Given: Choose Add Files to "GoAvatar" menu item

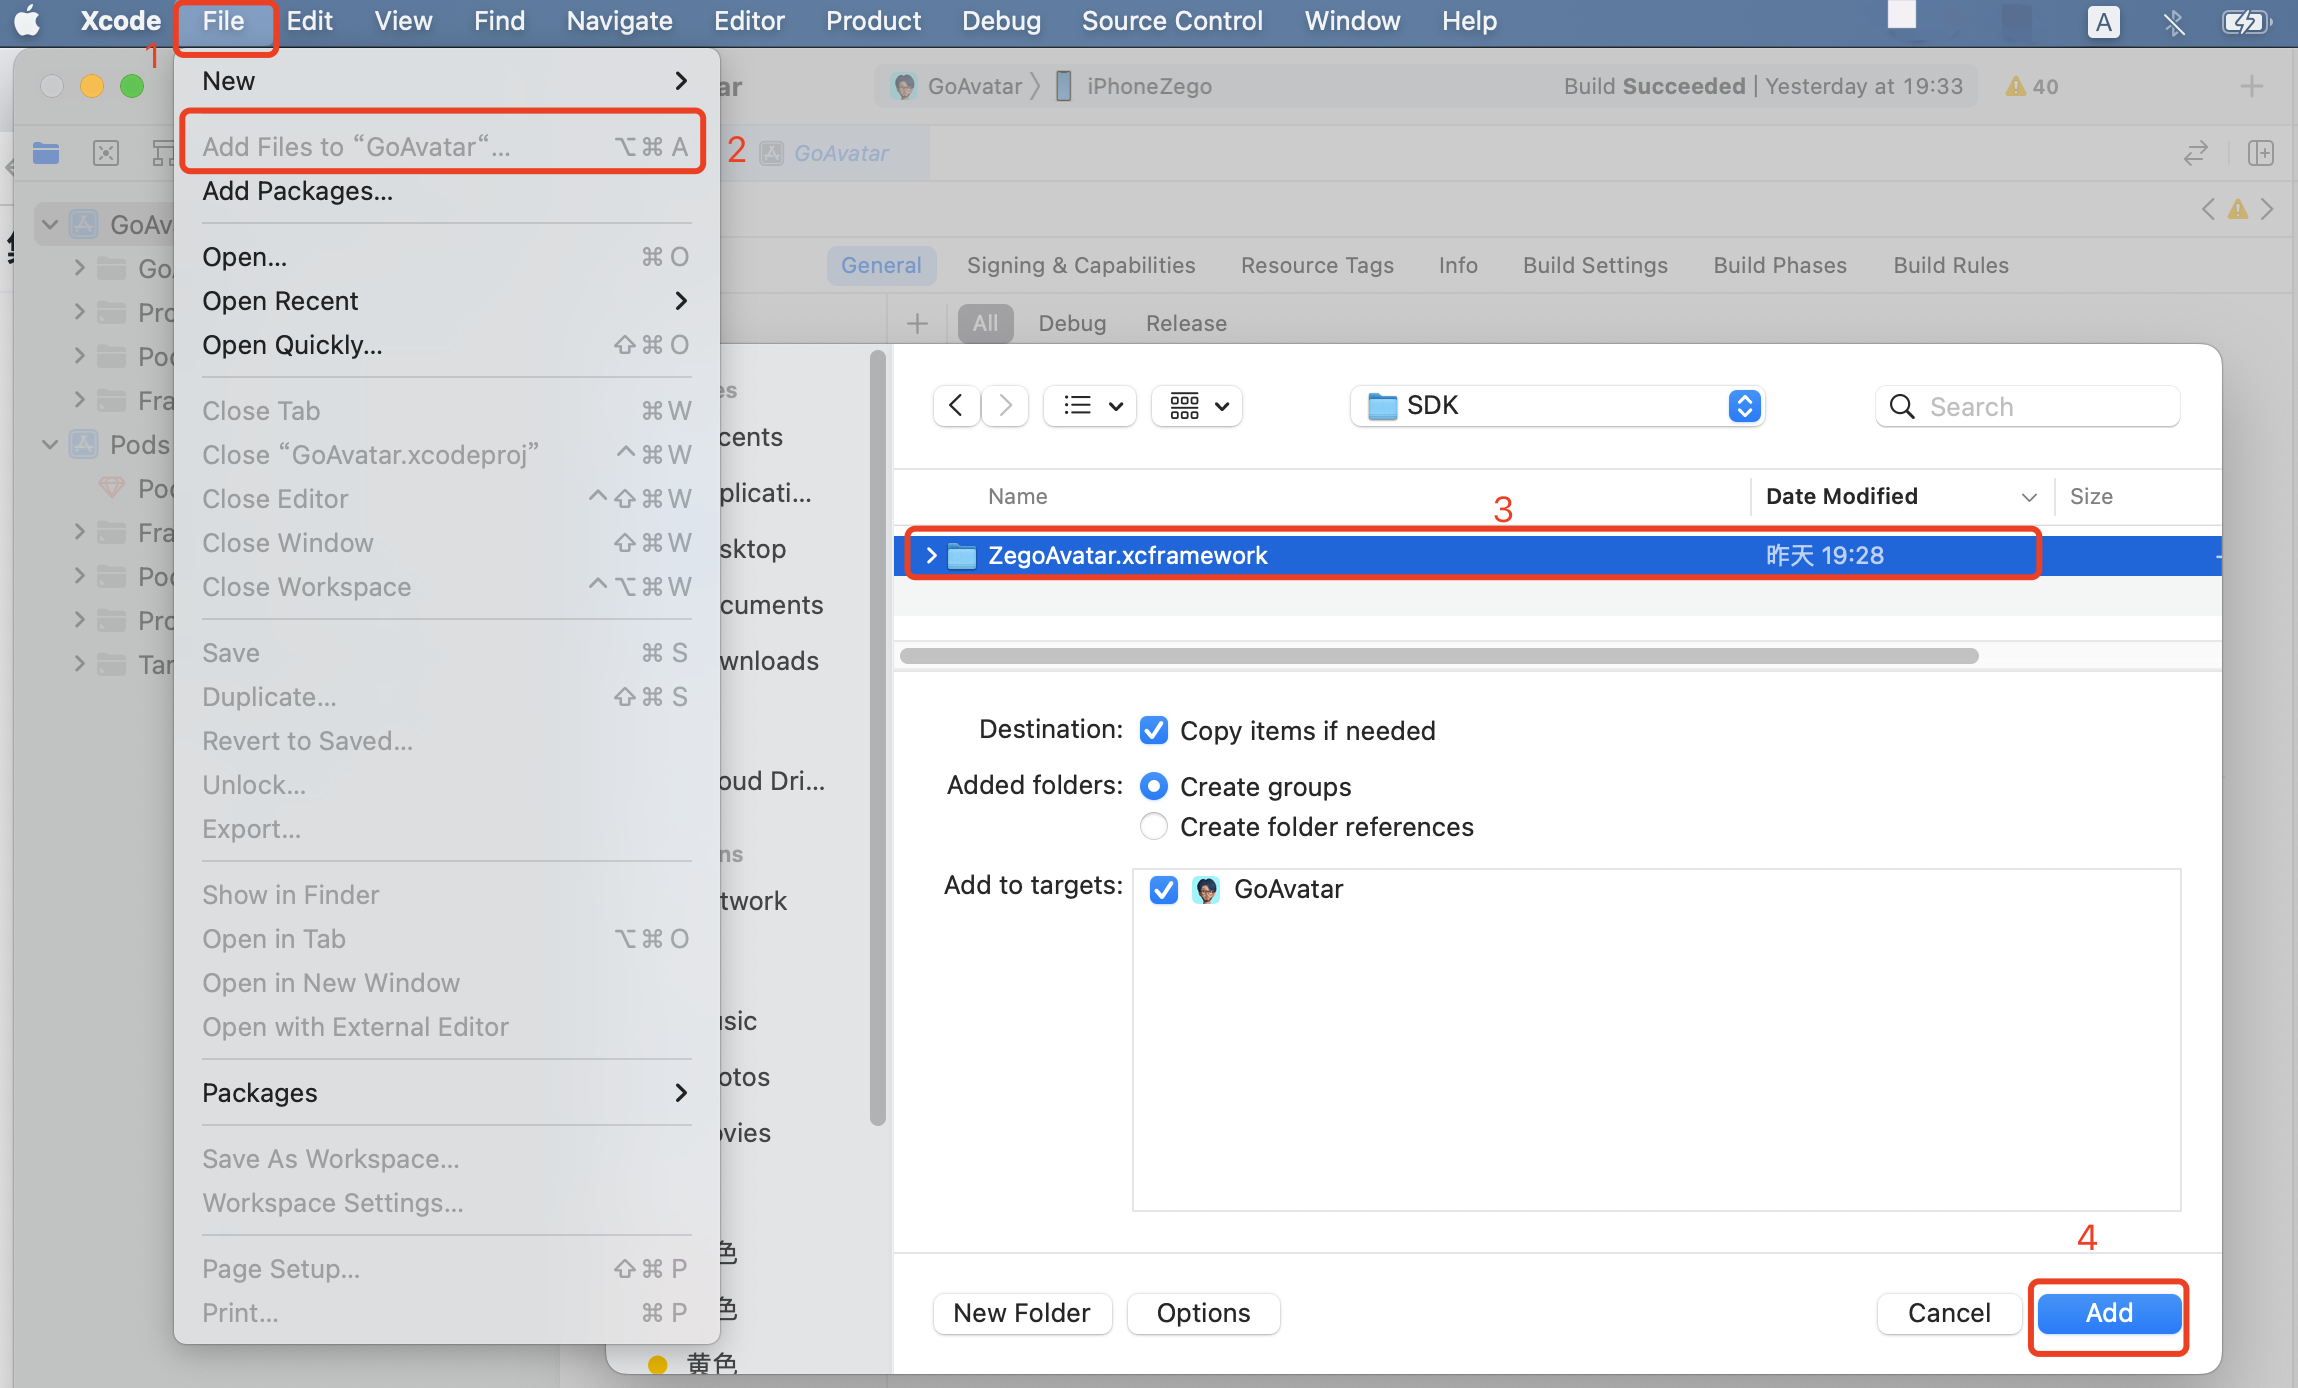Looking at the screenshot, I should 446,147.
